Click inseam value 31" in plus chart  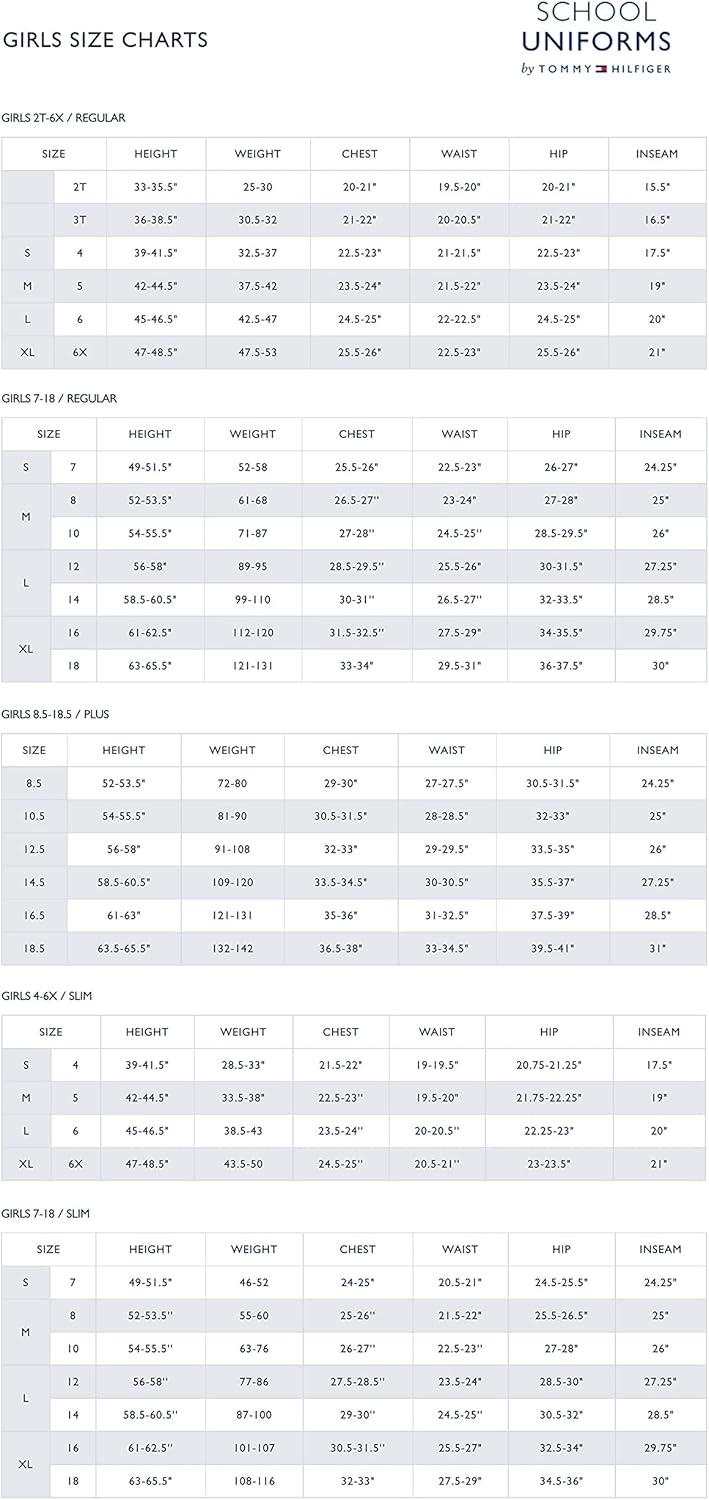coord(658,949)
